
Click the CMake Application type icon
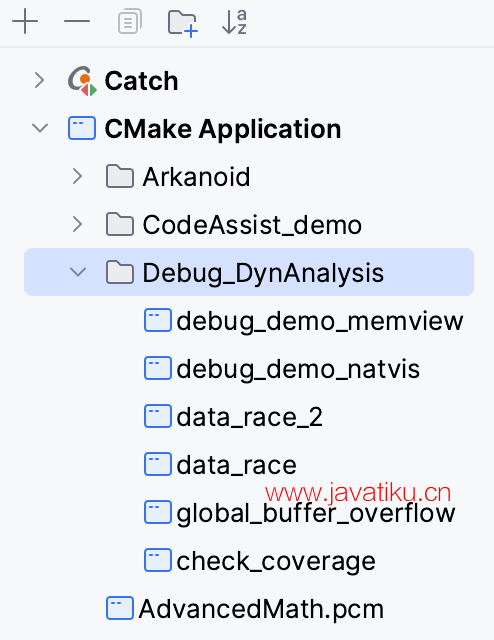pos(82,129)
